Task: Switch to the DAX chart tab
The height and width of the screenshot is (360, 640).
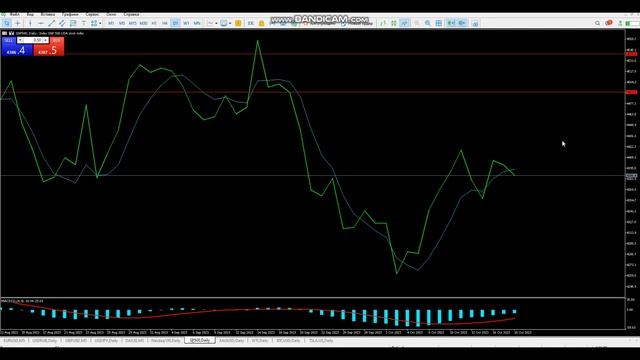Action: [135, 340]
